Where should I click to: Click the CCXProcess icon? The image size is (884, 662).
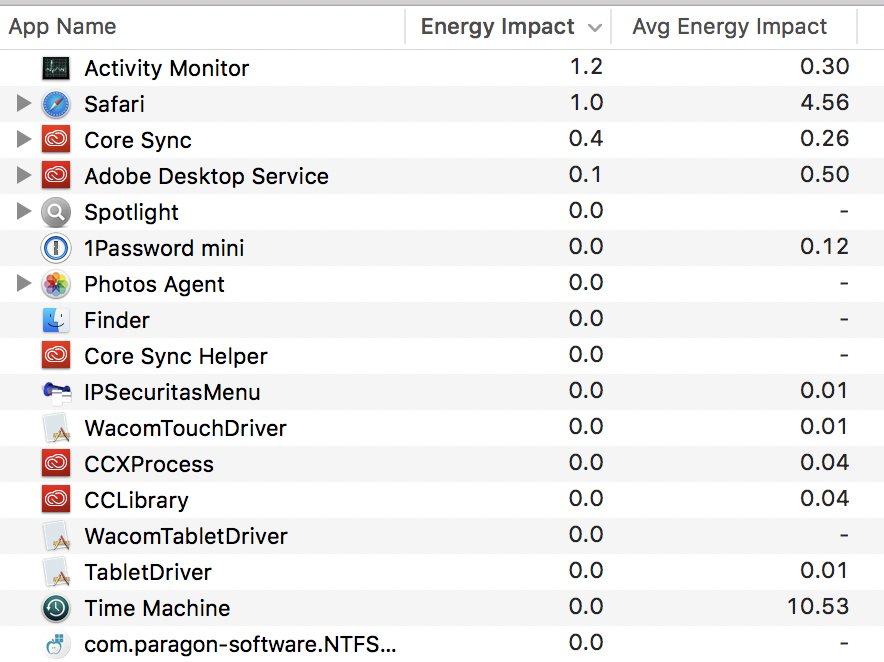(56, 464)
